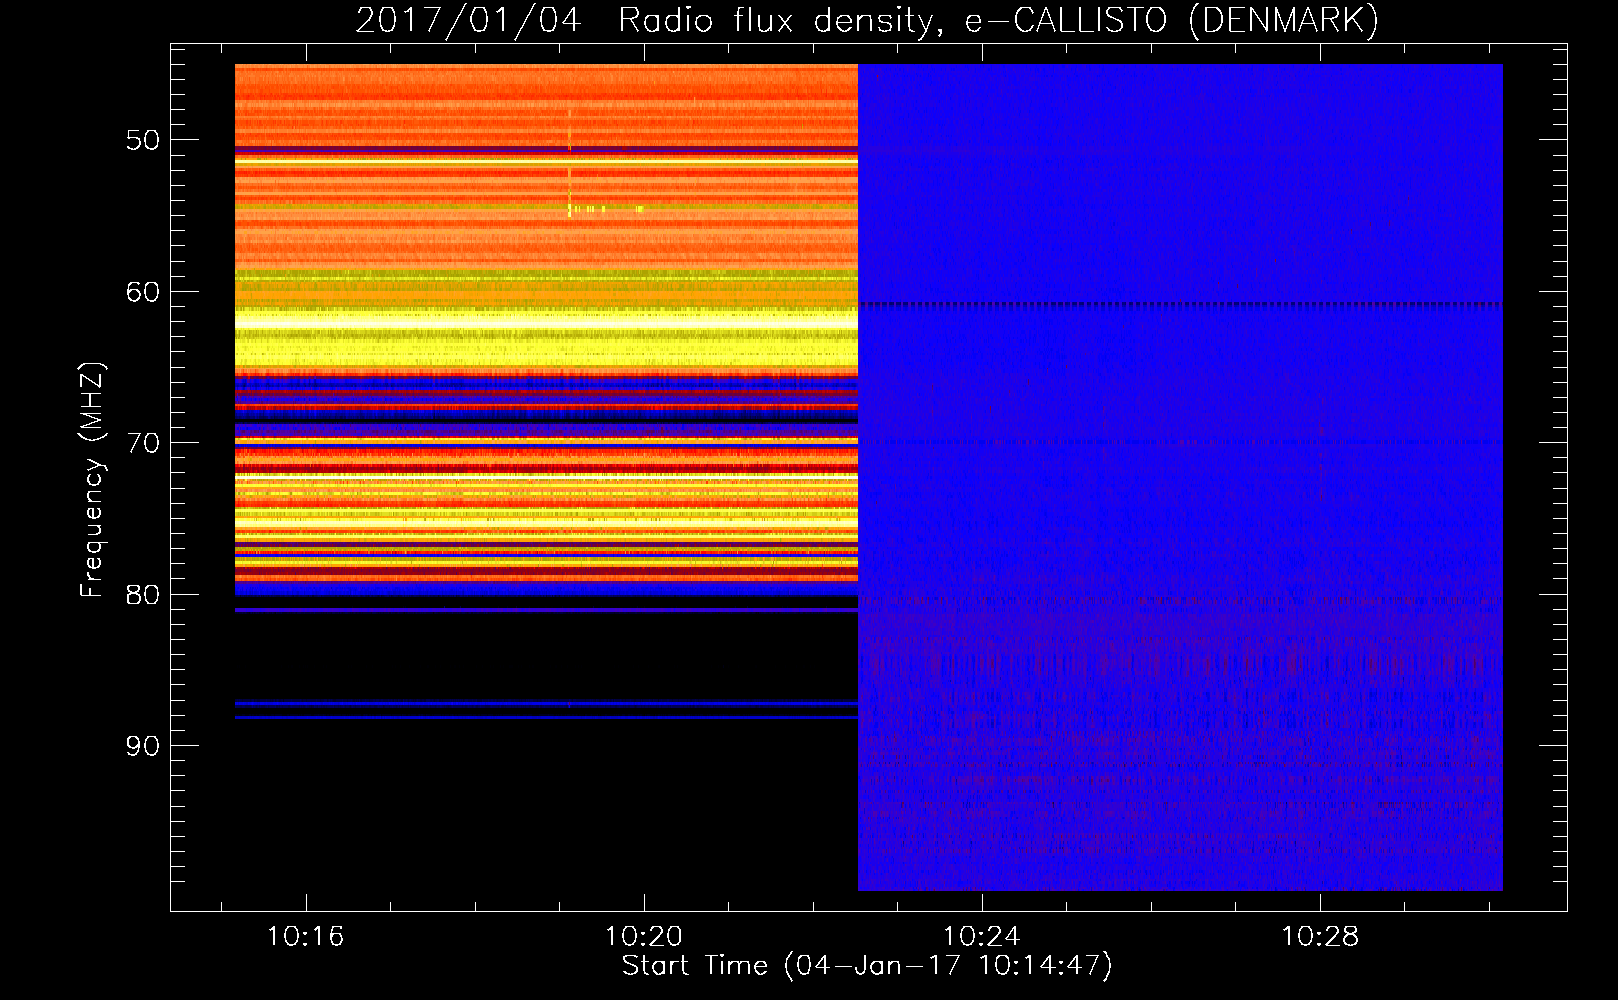The height and width of the screenshot is (1000, 1618).
Task: Click the 70 frequency tick label
Action: coord(143,443)
